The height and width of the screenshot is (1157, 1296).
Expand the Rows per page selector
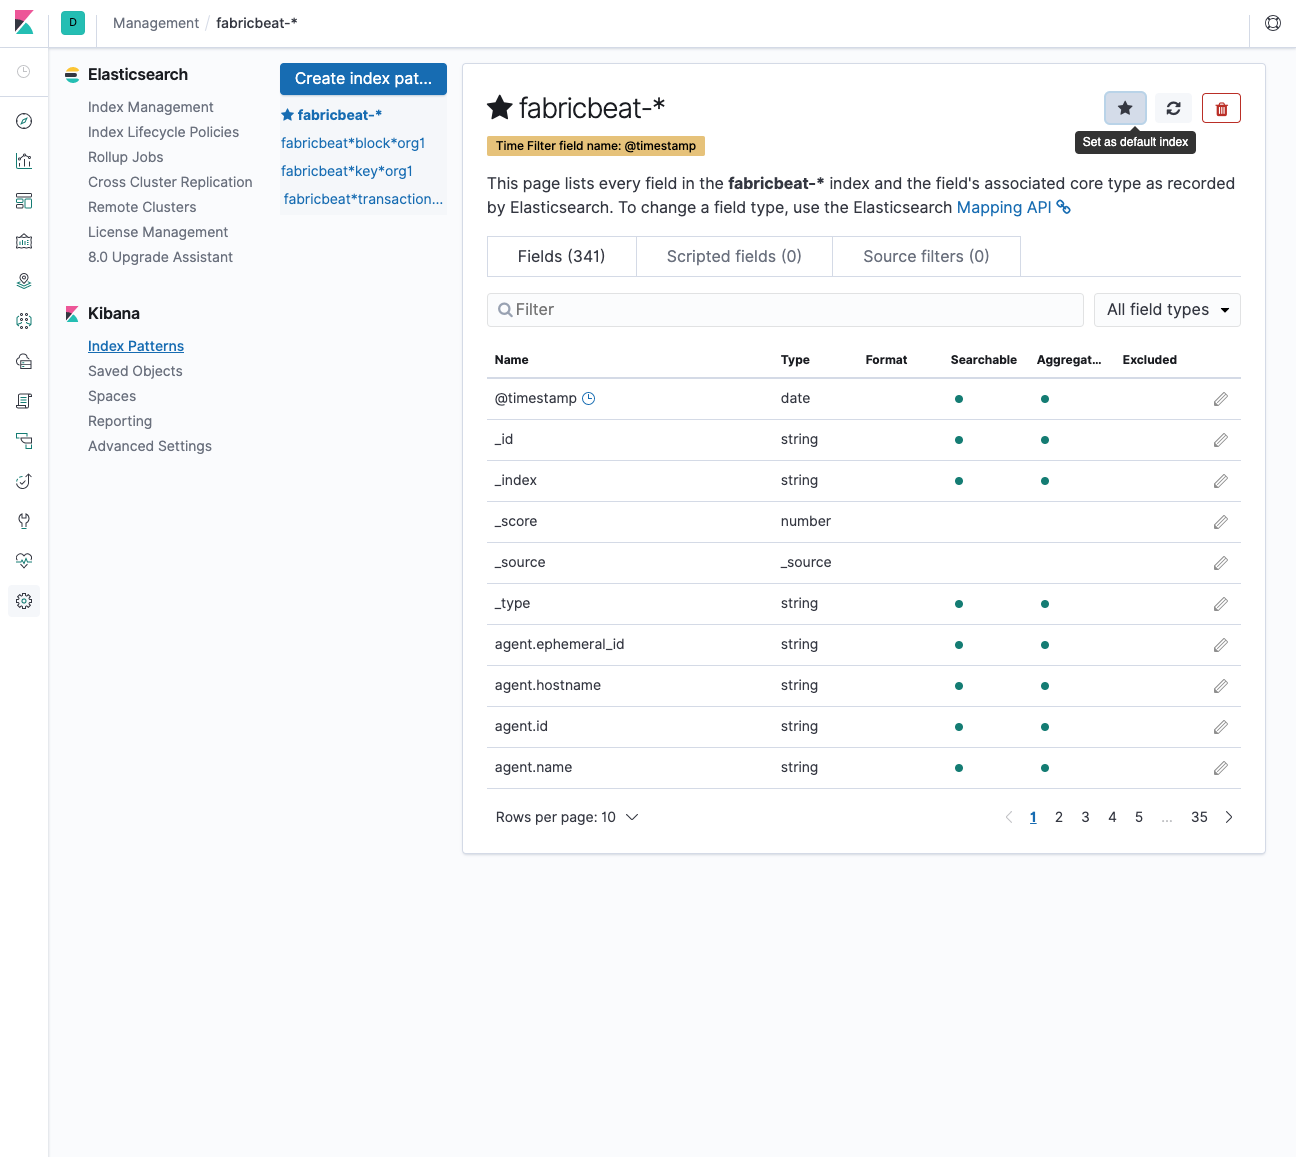tap(567, 817)
